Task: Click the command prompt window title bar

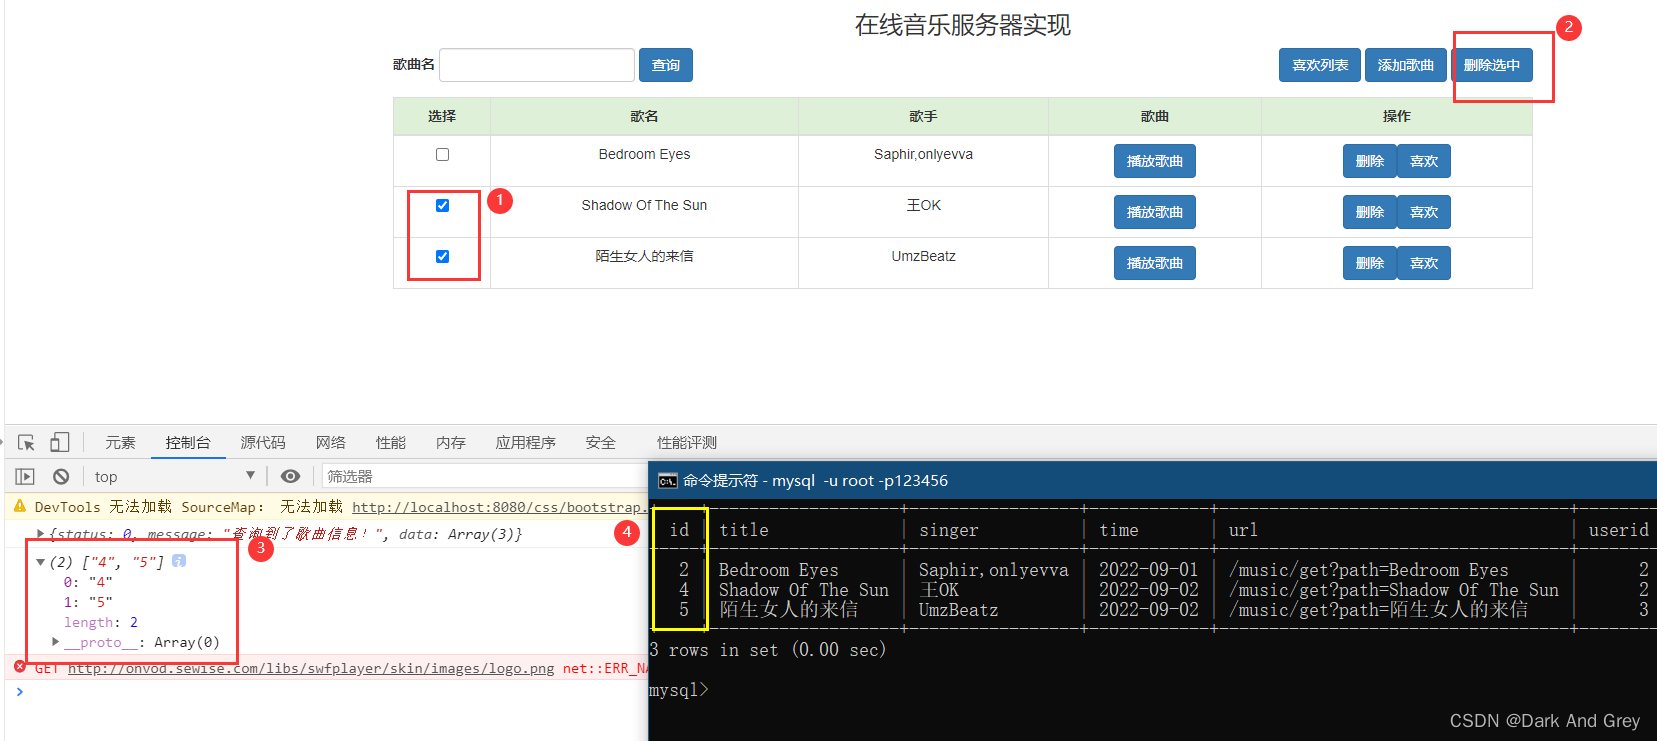Action: [1152, 480]
